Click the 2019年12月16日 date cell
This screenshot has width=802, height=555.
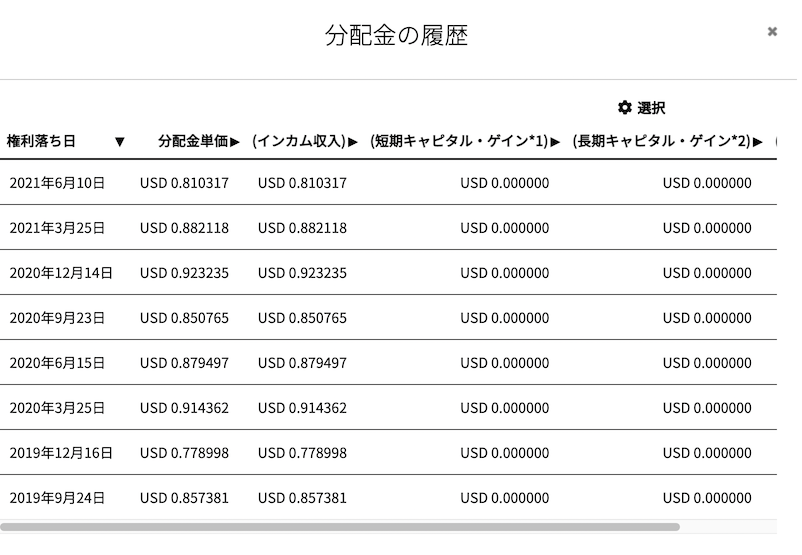pos(61,453)
